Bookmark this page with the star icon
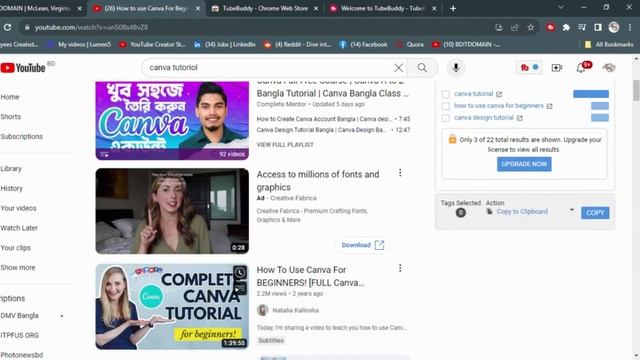This screenshot has width=640, height=360. point(531,27)
